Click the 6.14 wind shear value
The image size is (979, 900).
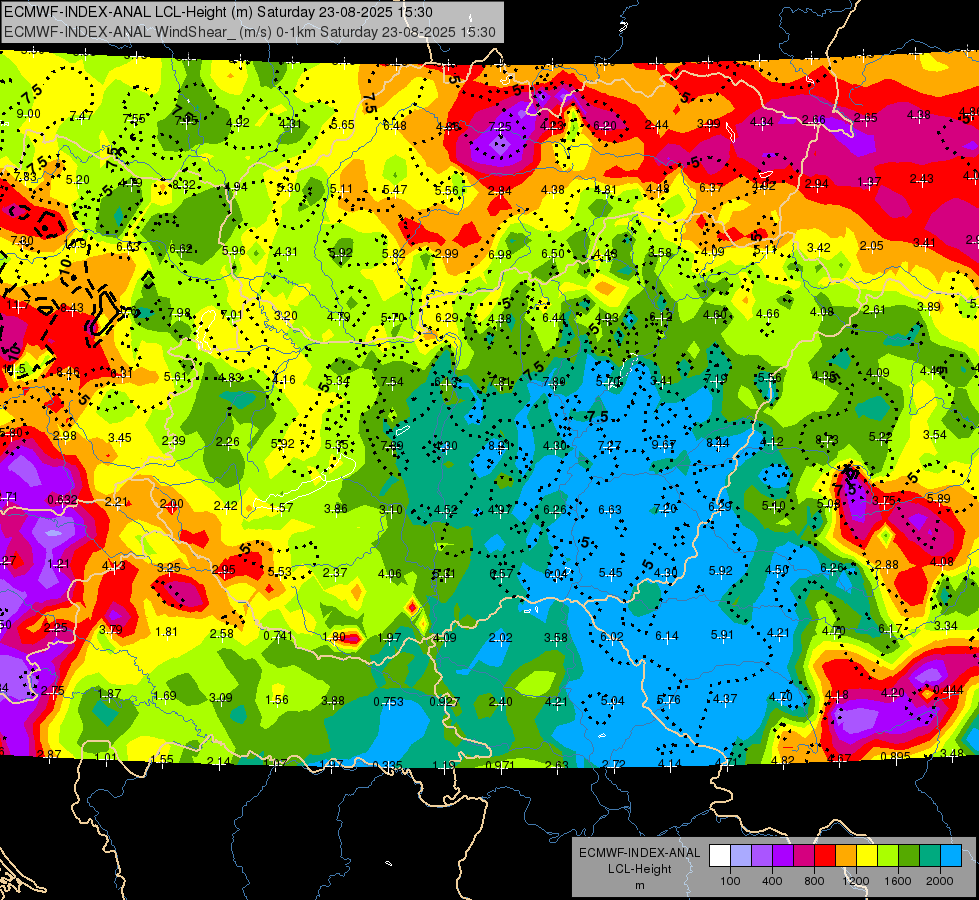click(x=666, y=636)
